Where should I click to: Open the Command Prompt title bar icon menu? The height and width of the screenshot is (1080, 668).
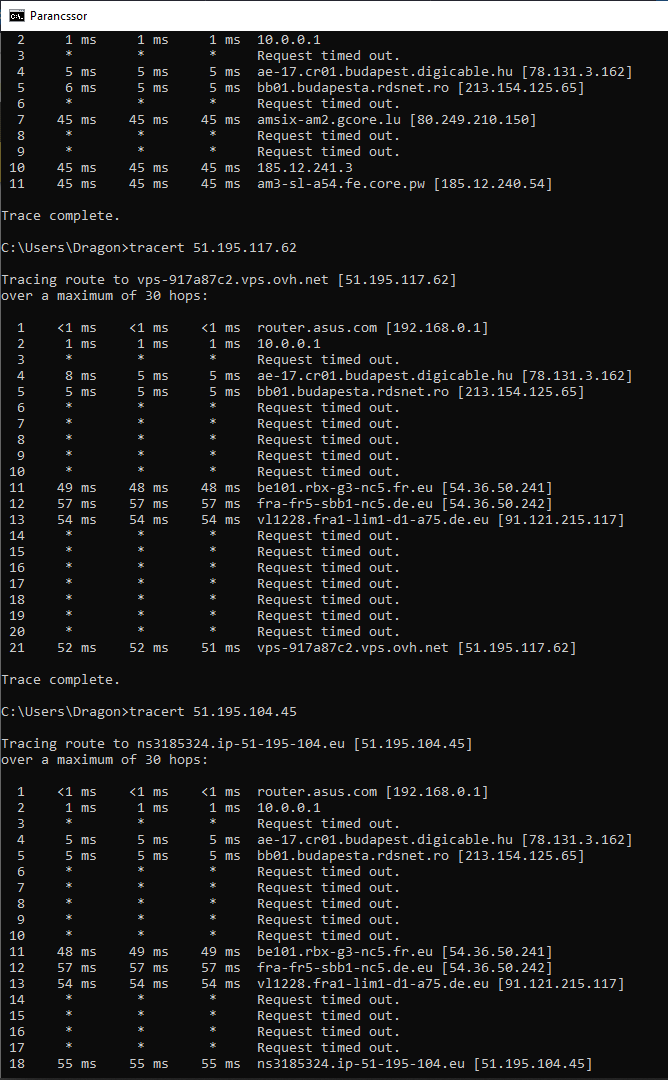coord(17,15)
